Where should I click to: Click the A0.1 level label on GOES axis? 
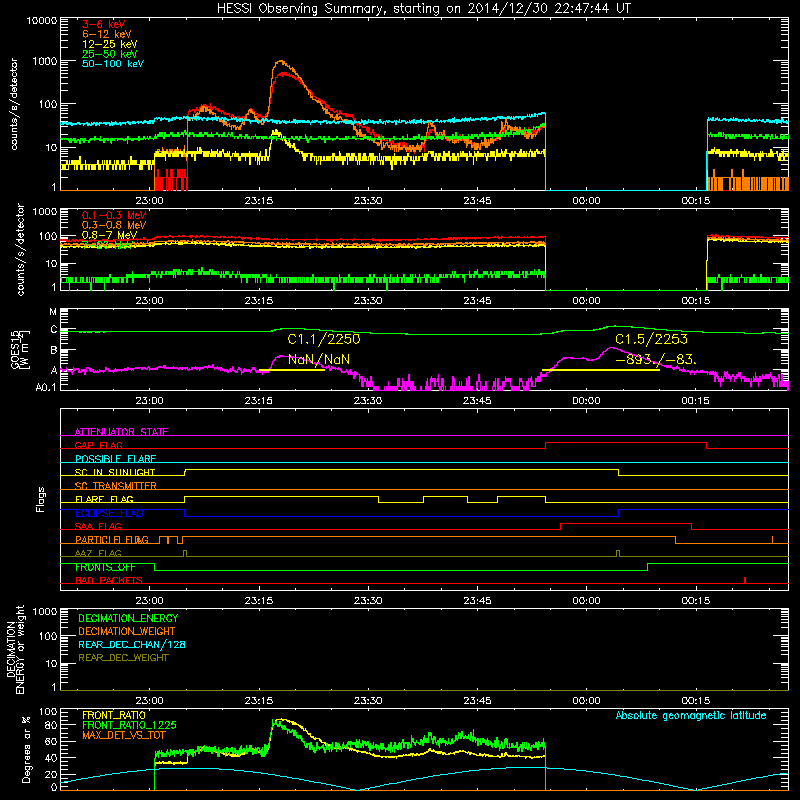click(46, 387)
